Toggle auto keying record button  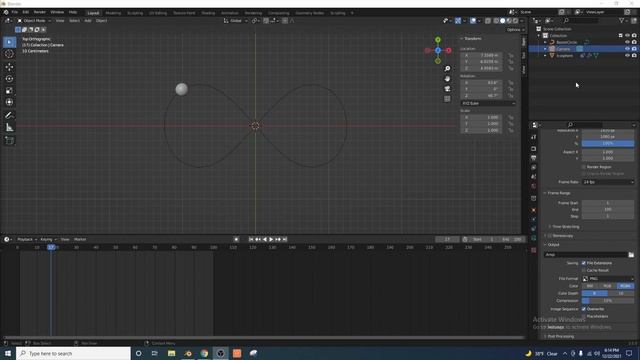[x=236, y=240]
